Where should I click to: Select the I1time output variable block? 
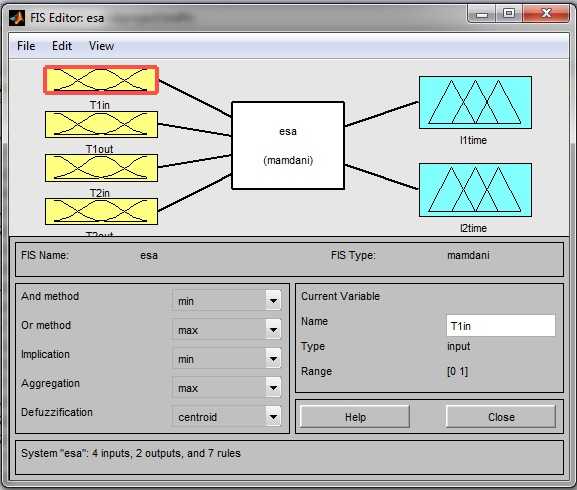(475, 103)
